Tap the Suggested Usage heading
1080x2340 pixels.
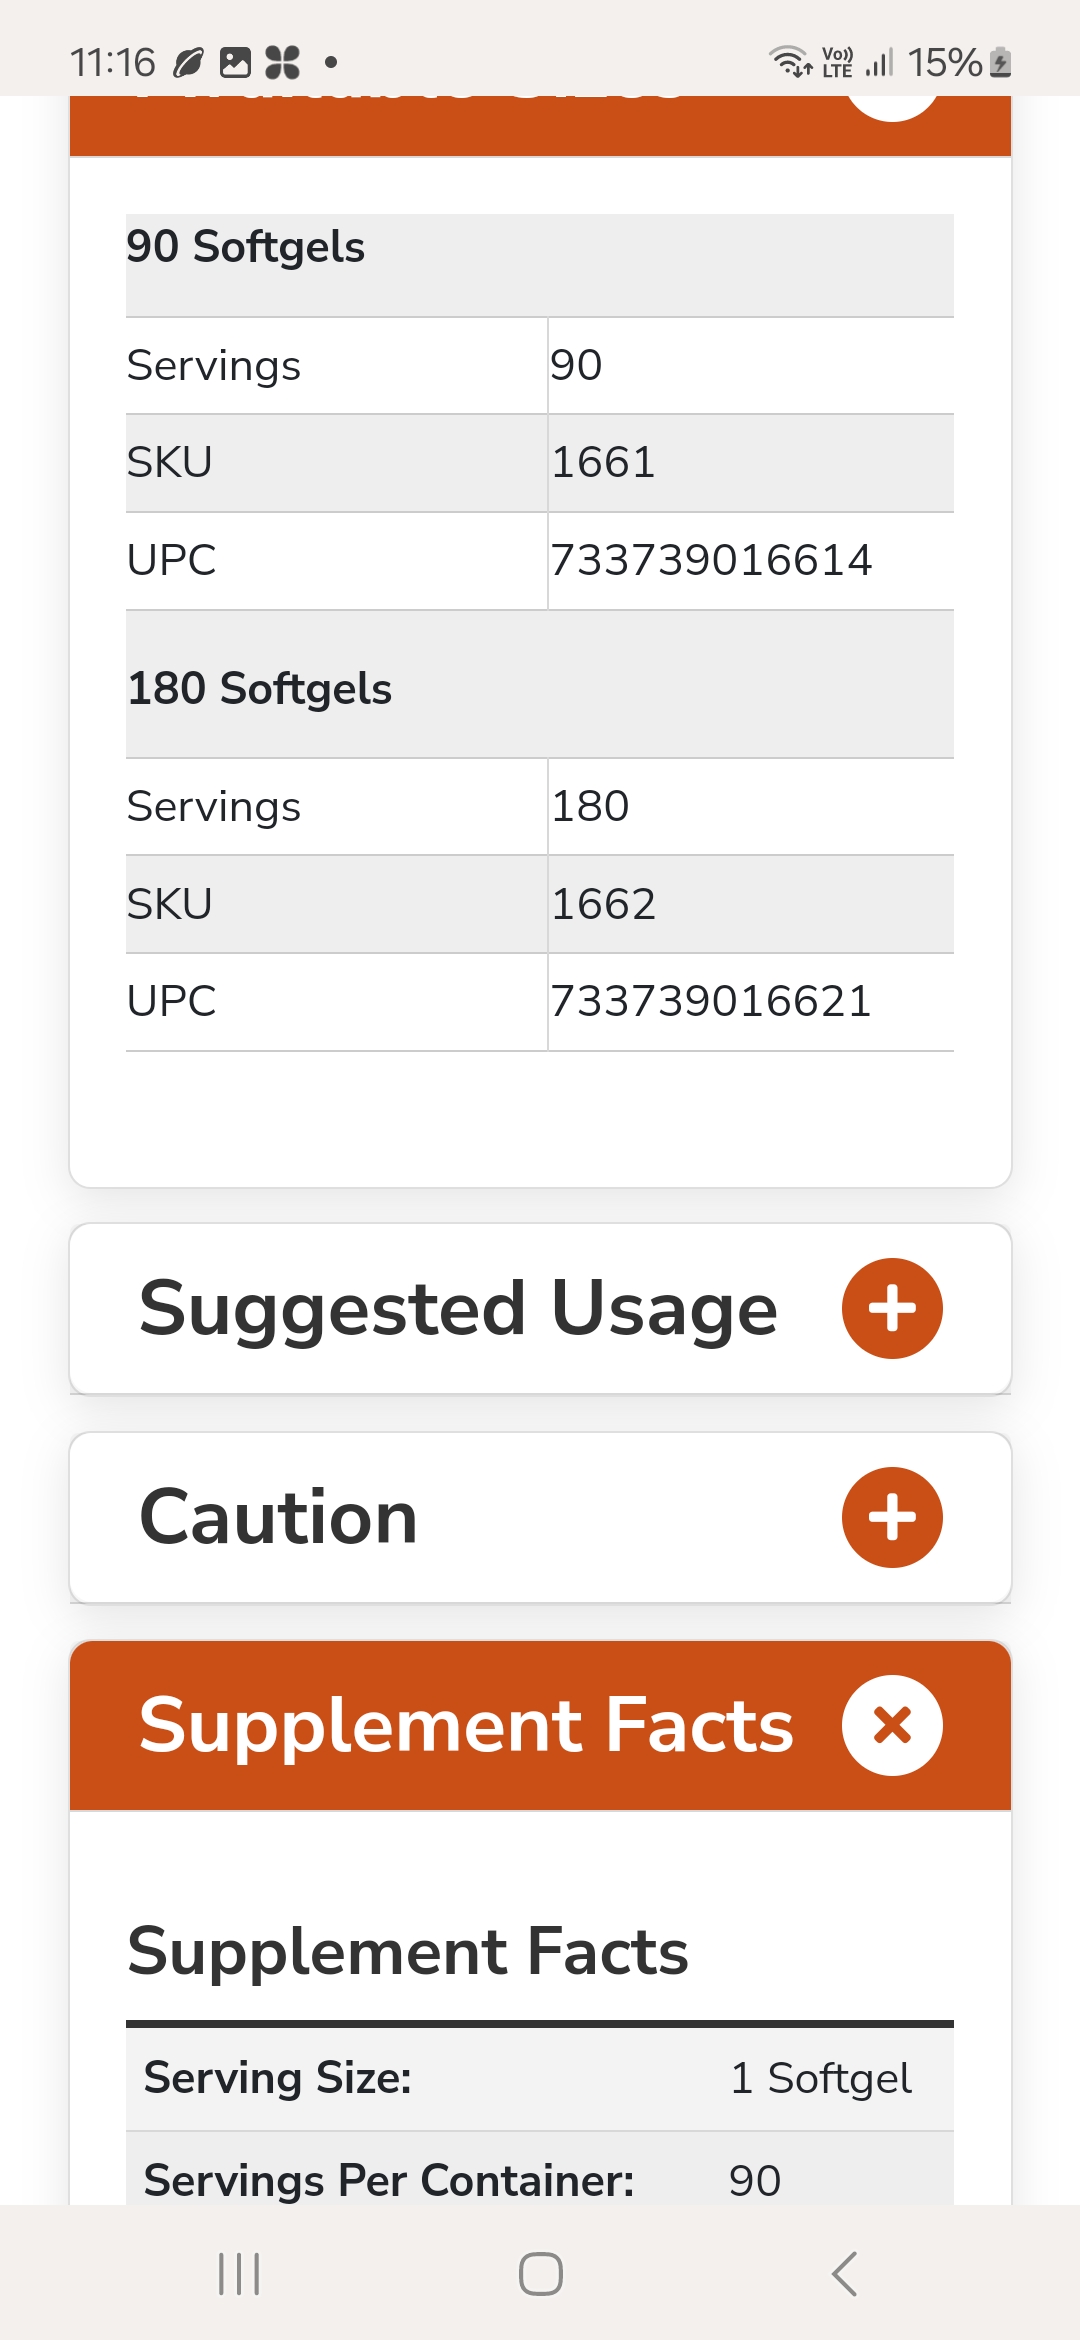(458, 1308)
